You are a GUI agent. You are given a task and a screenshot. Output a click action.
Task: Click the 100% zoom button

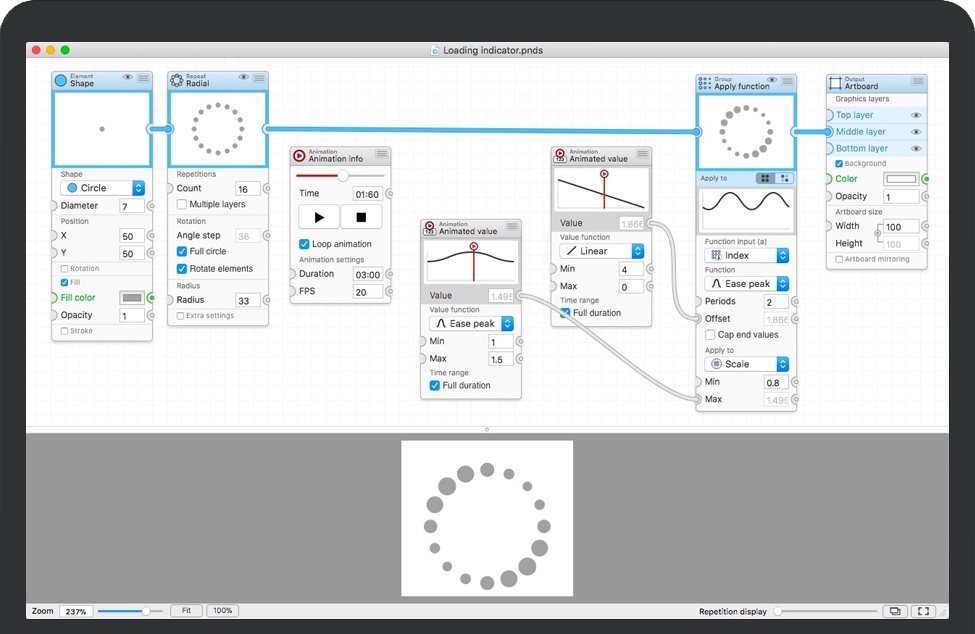[x=222, y=610]
